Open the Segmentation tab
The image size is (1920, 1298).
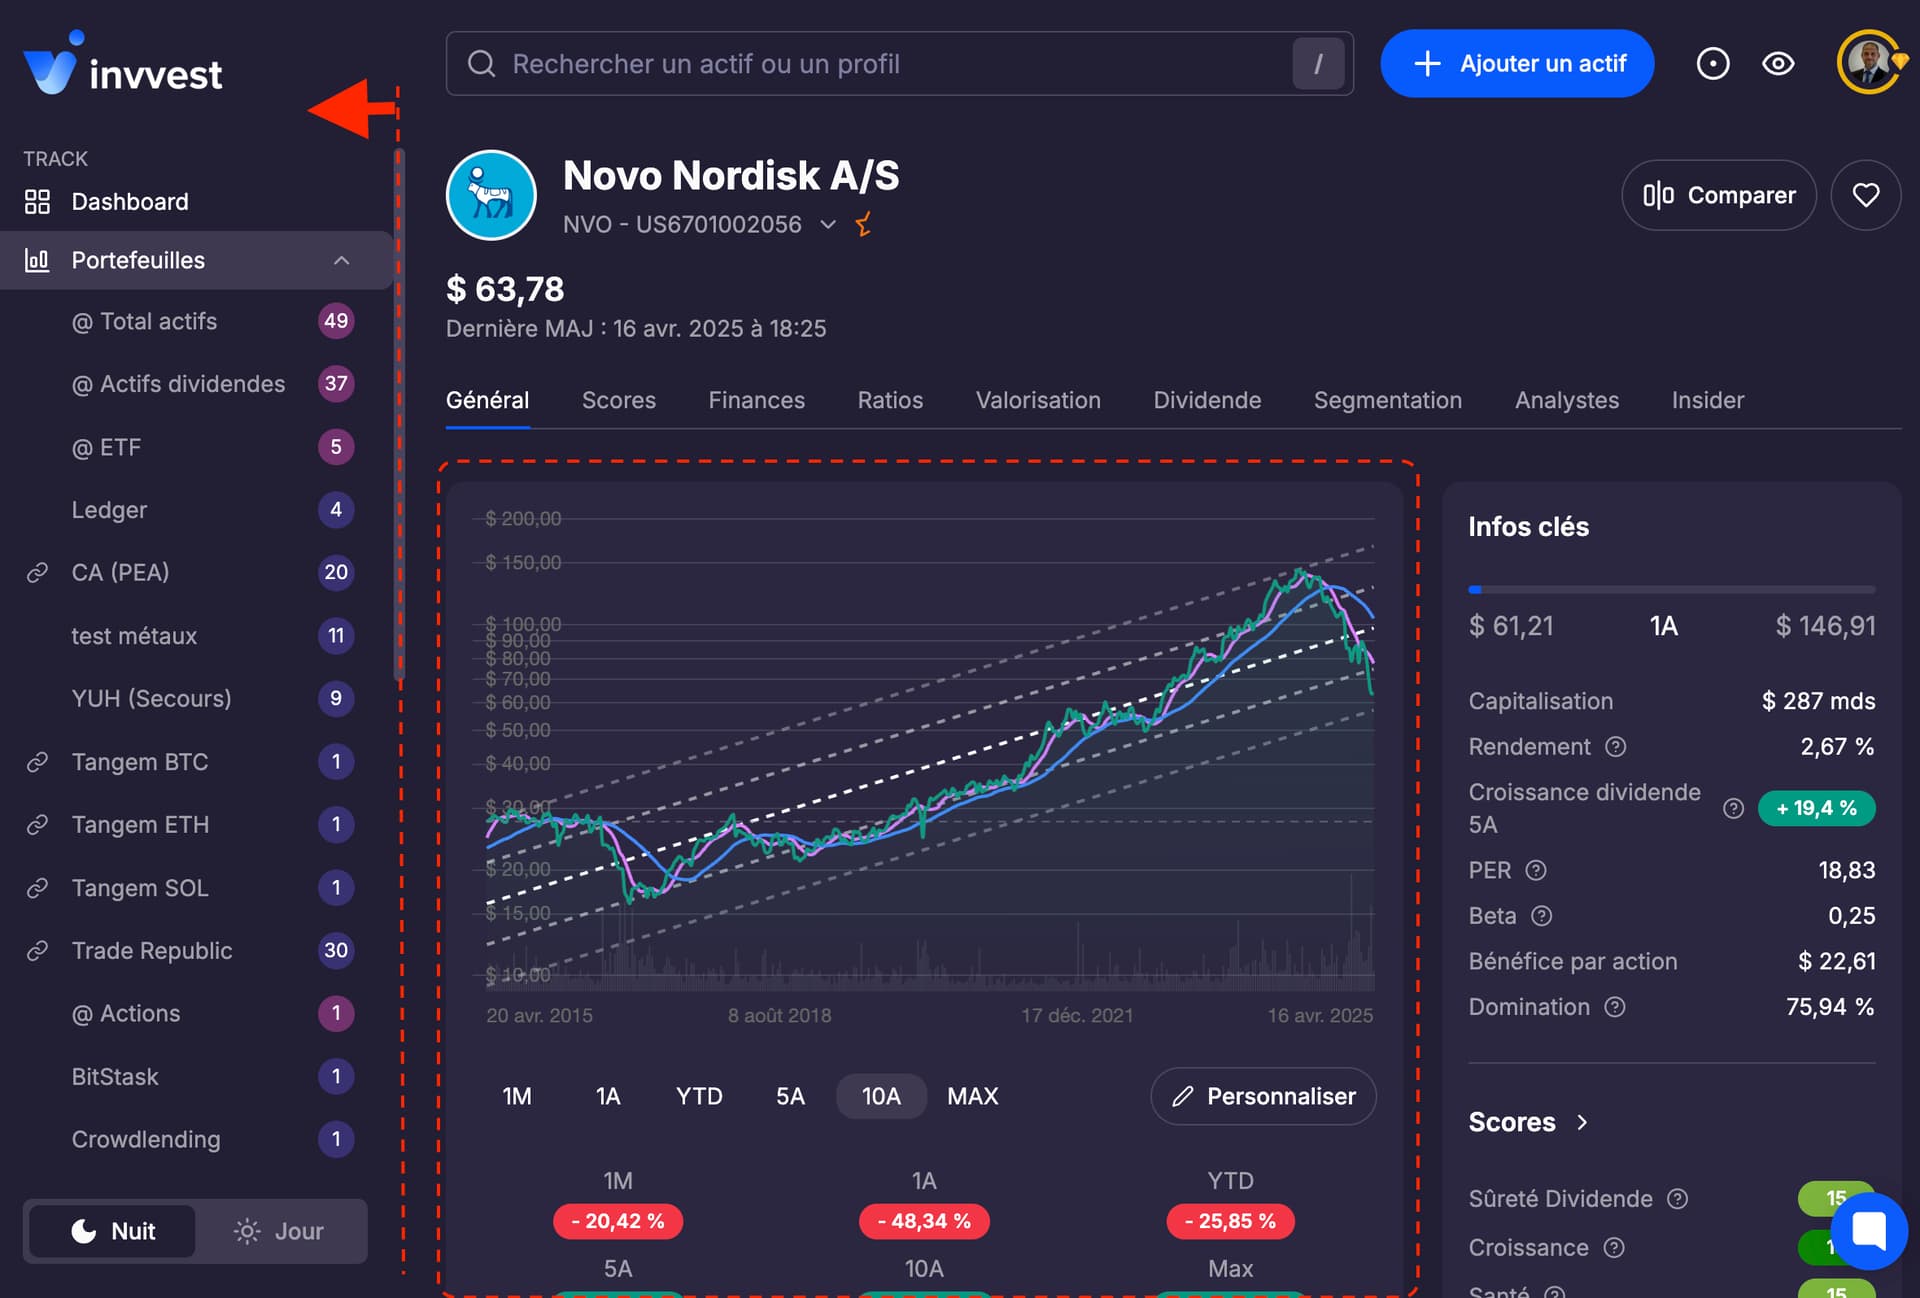pos(1388,400)
